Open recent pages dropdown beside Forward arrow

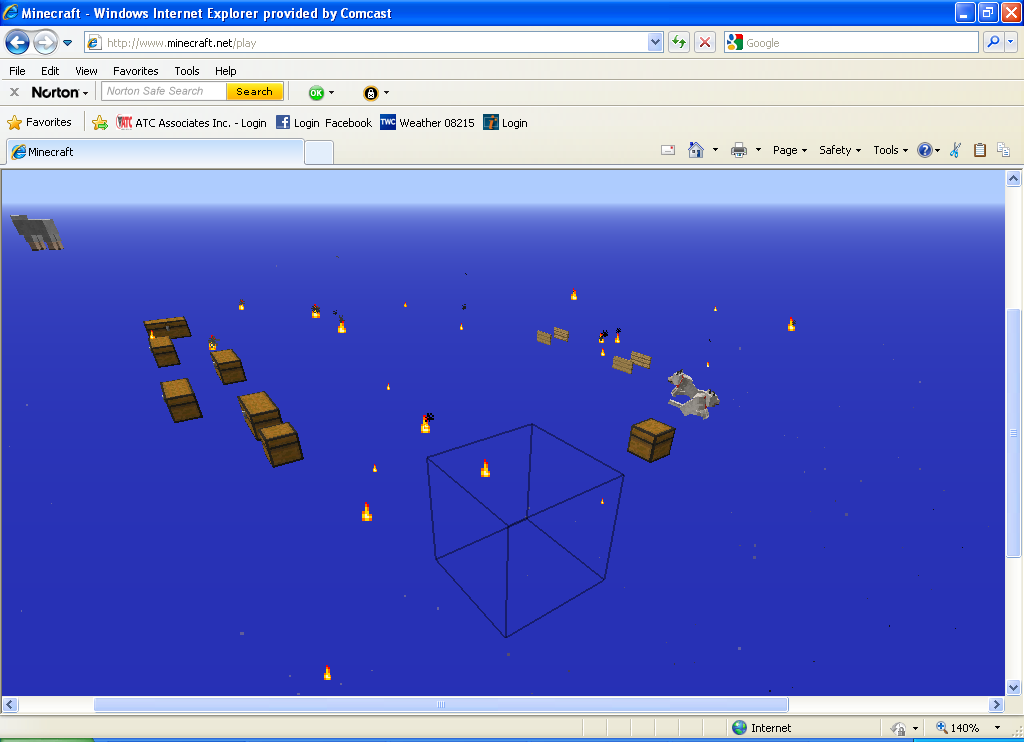coord(67,43)
